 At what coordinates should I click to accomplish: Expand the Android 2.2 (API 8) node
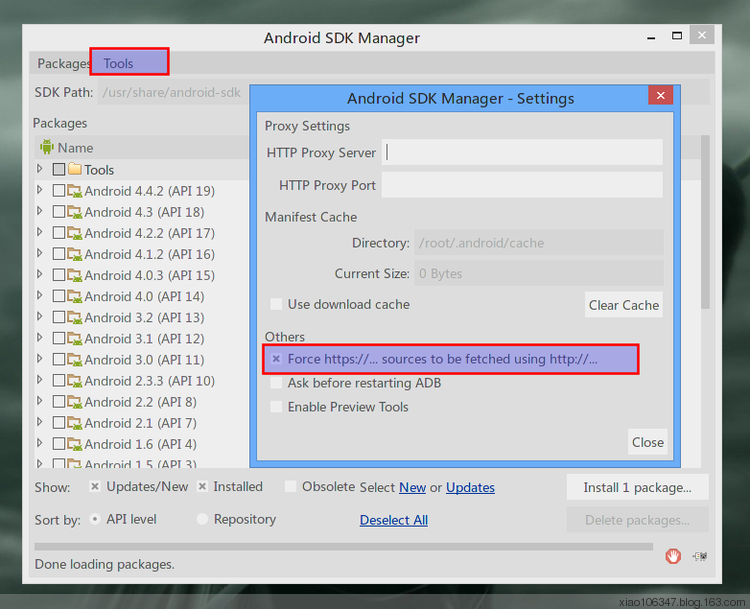tap(40, 401)
